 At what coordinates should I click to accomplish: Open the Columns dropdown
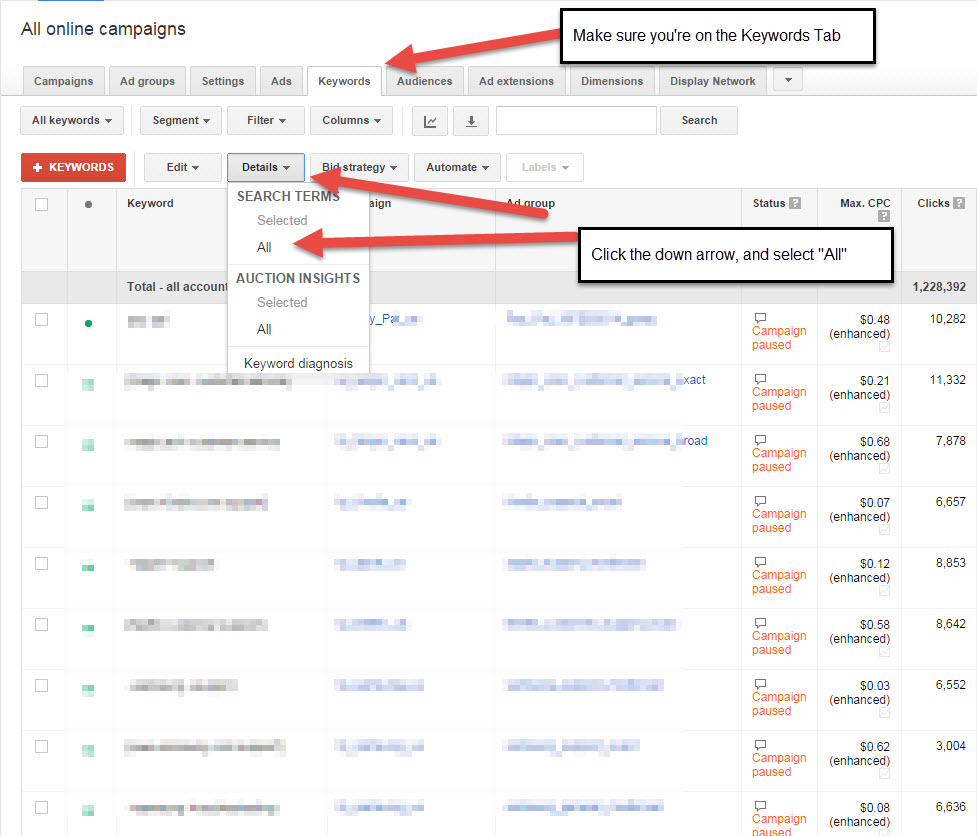351,120
